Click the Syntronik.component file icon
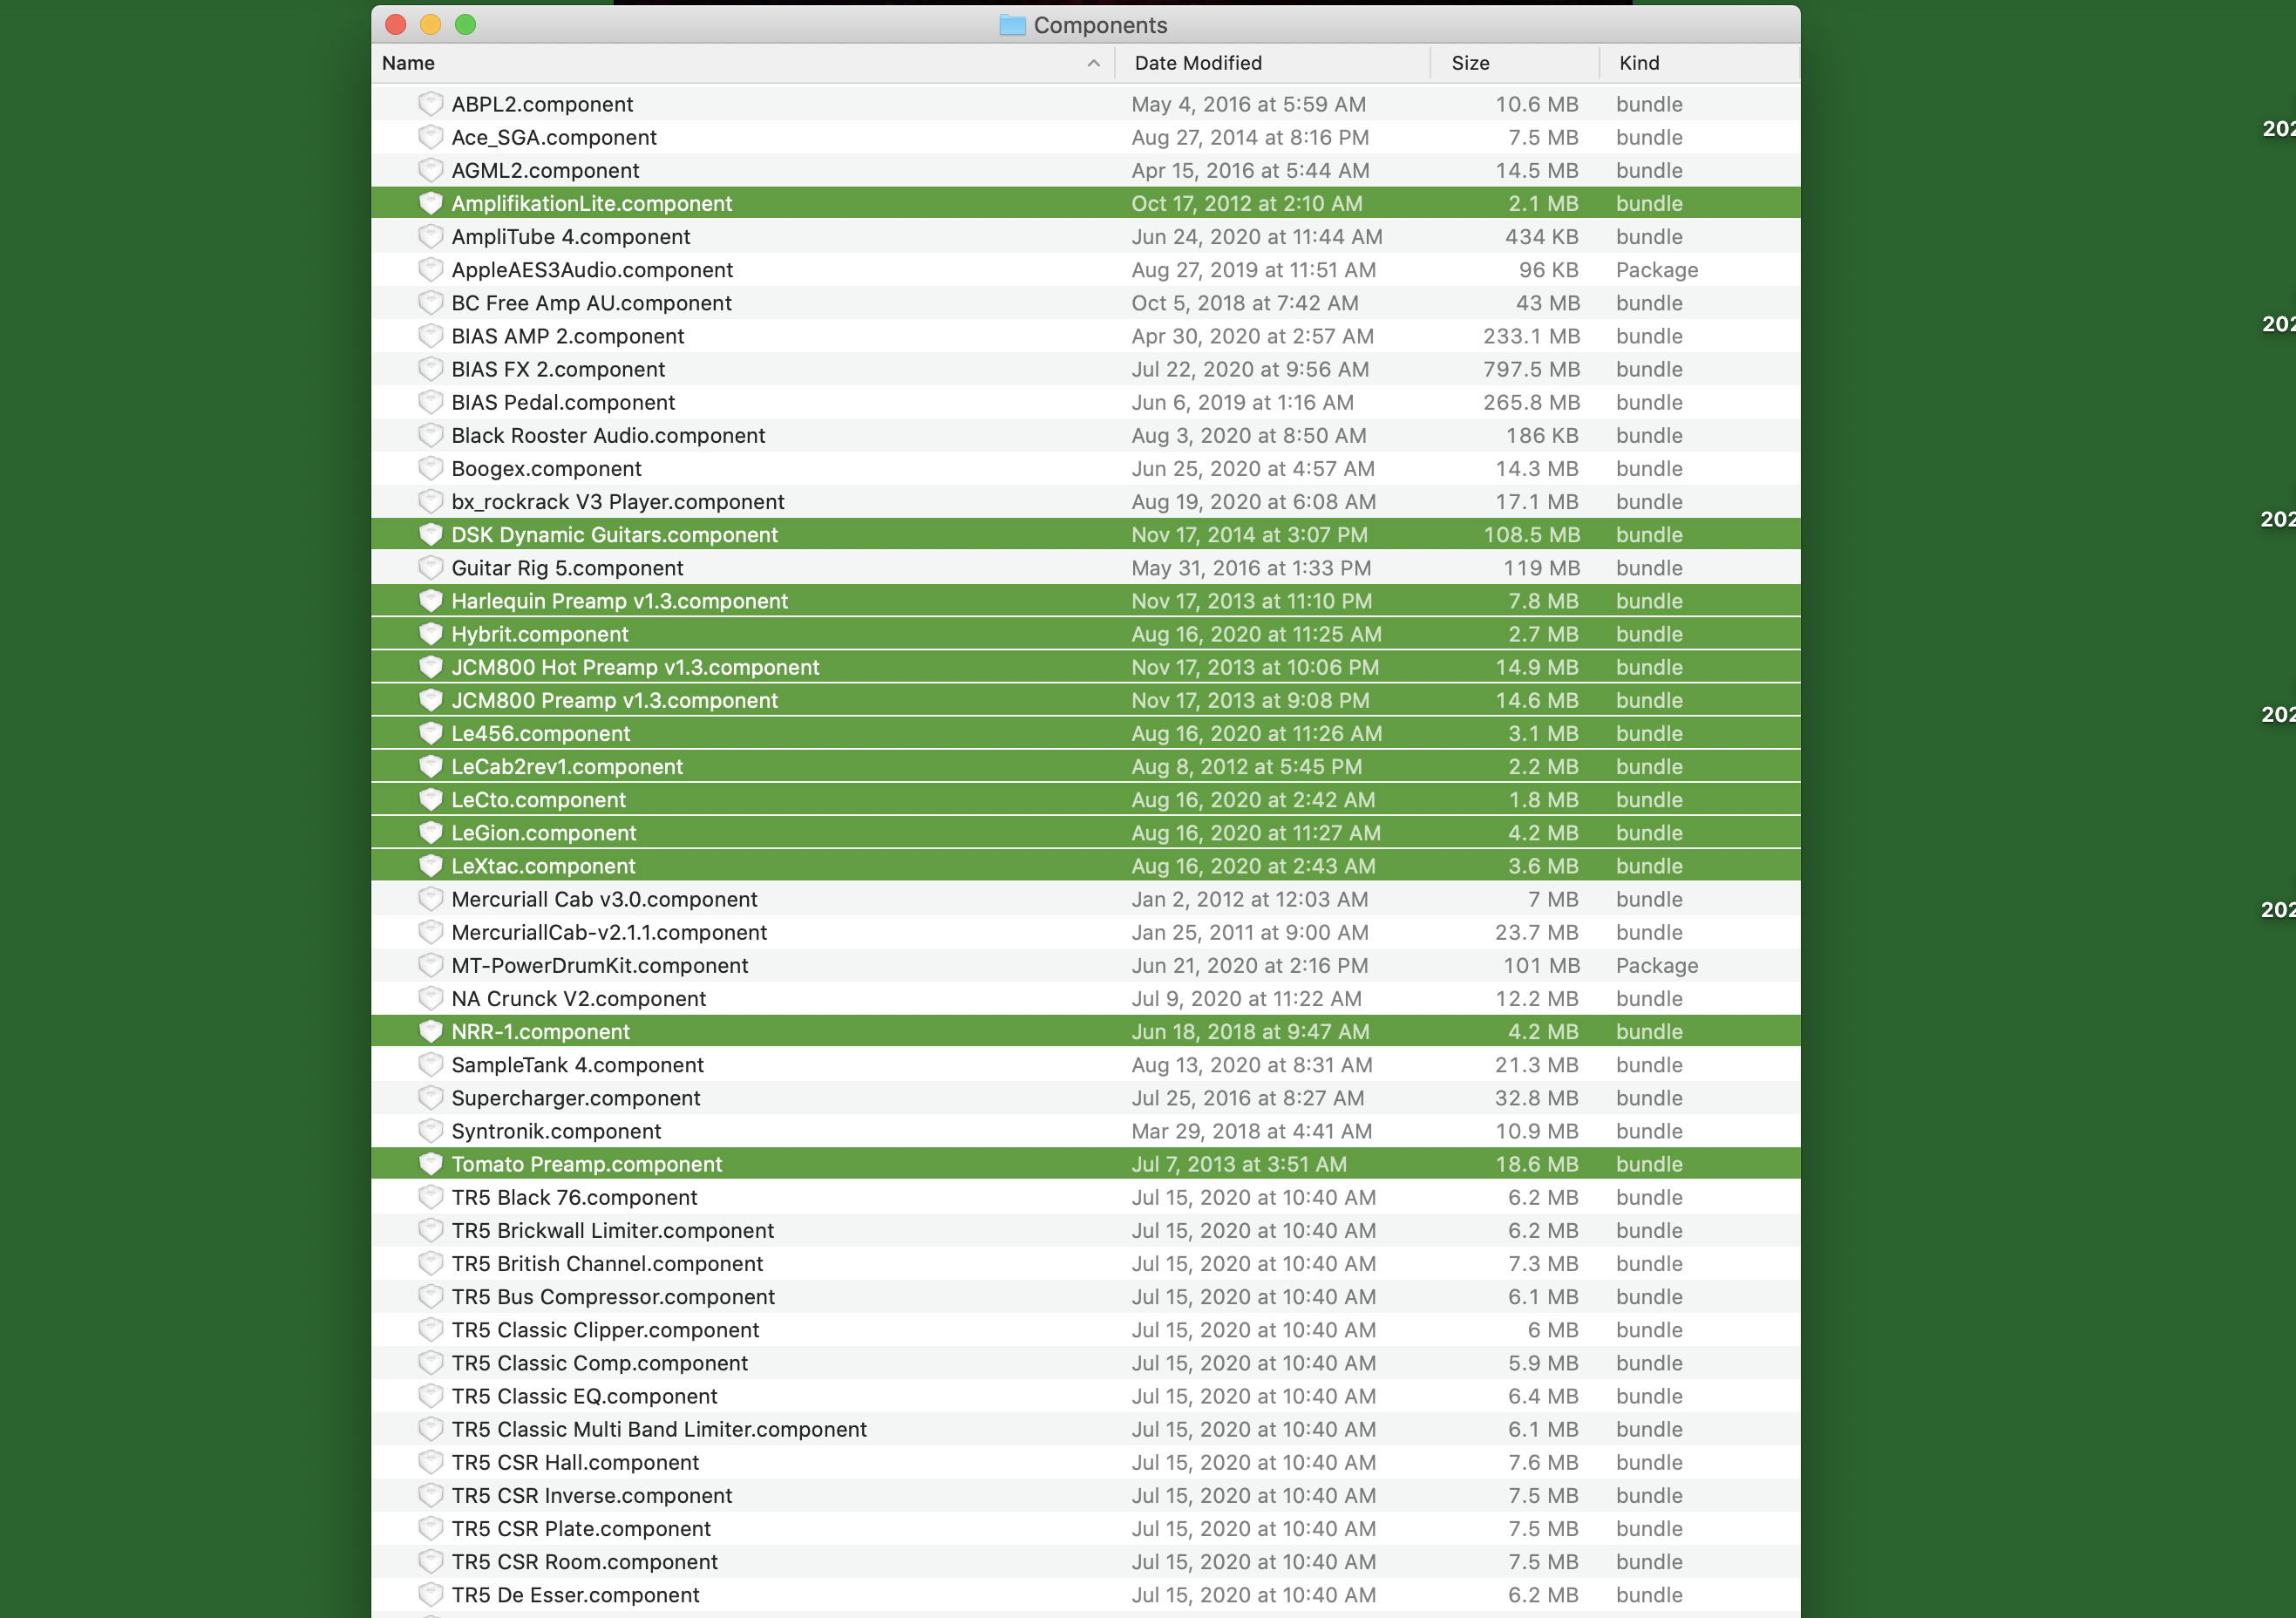Image resolution: width=2296 pixels, height=1618 pixels. tap(430, 1131)
